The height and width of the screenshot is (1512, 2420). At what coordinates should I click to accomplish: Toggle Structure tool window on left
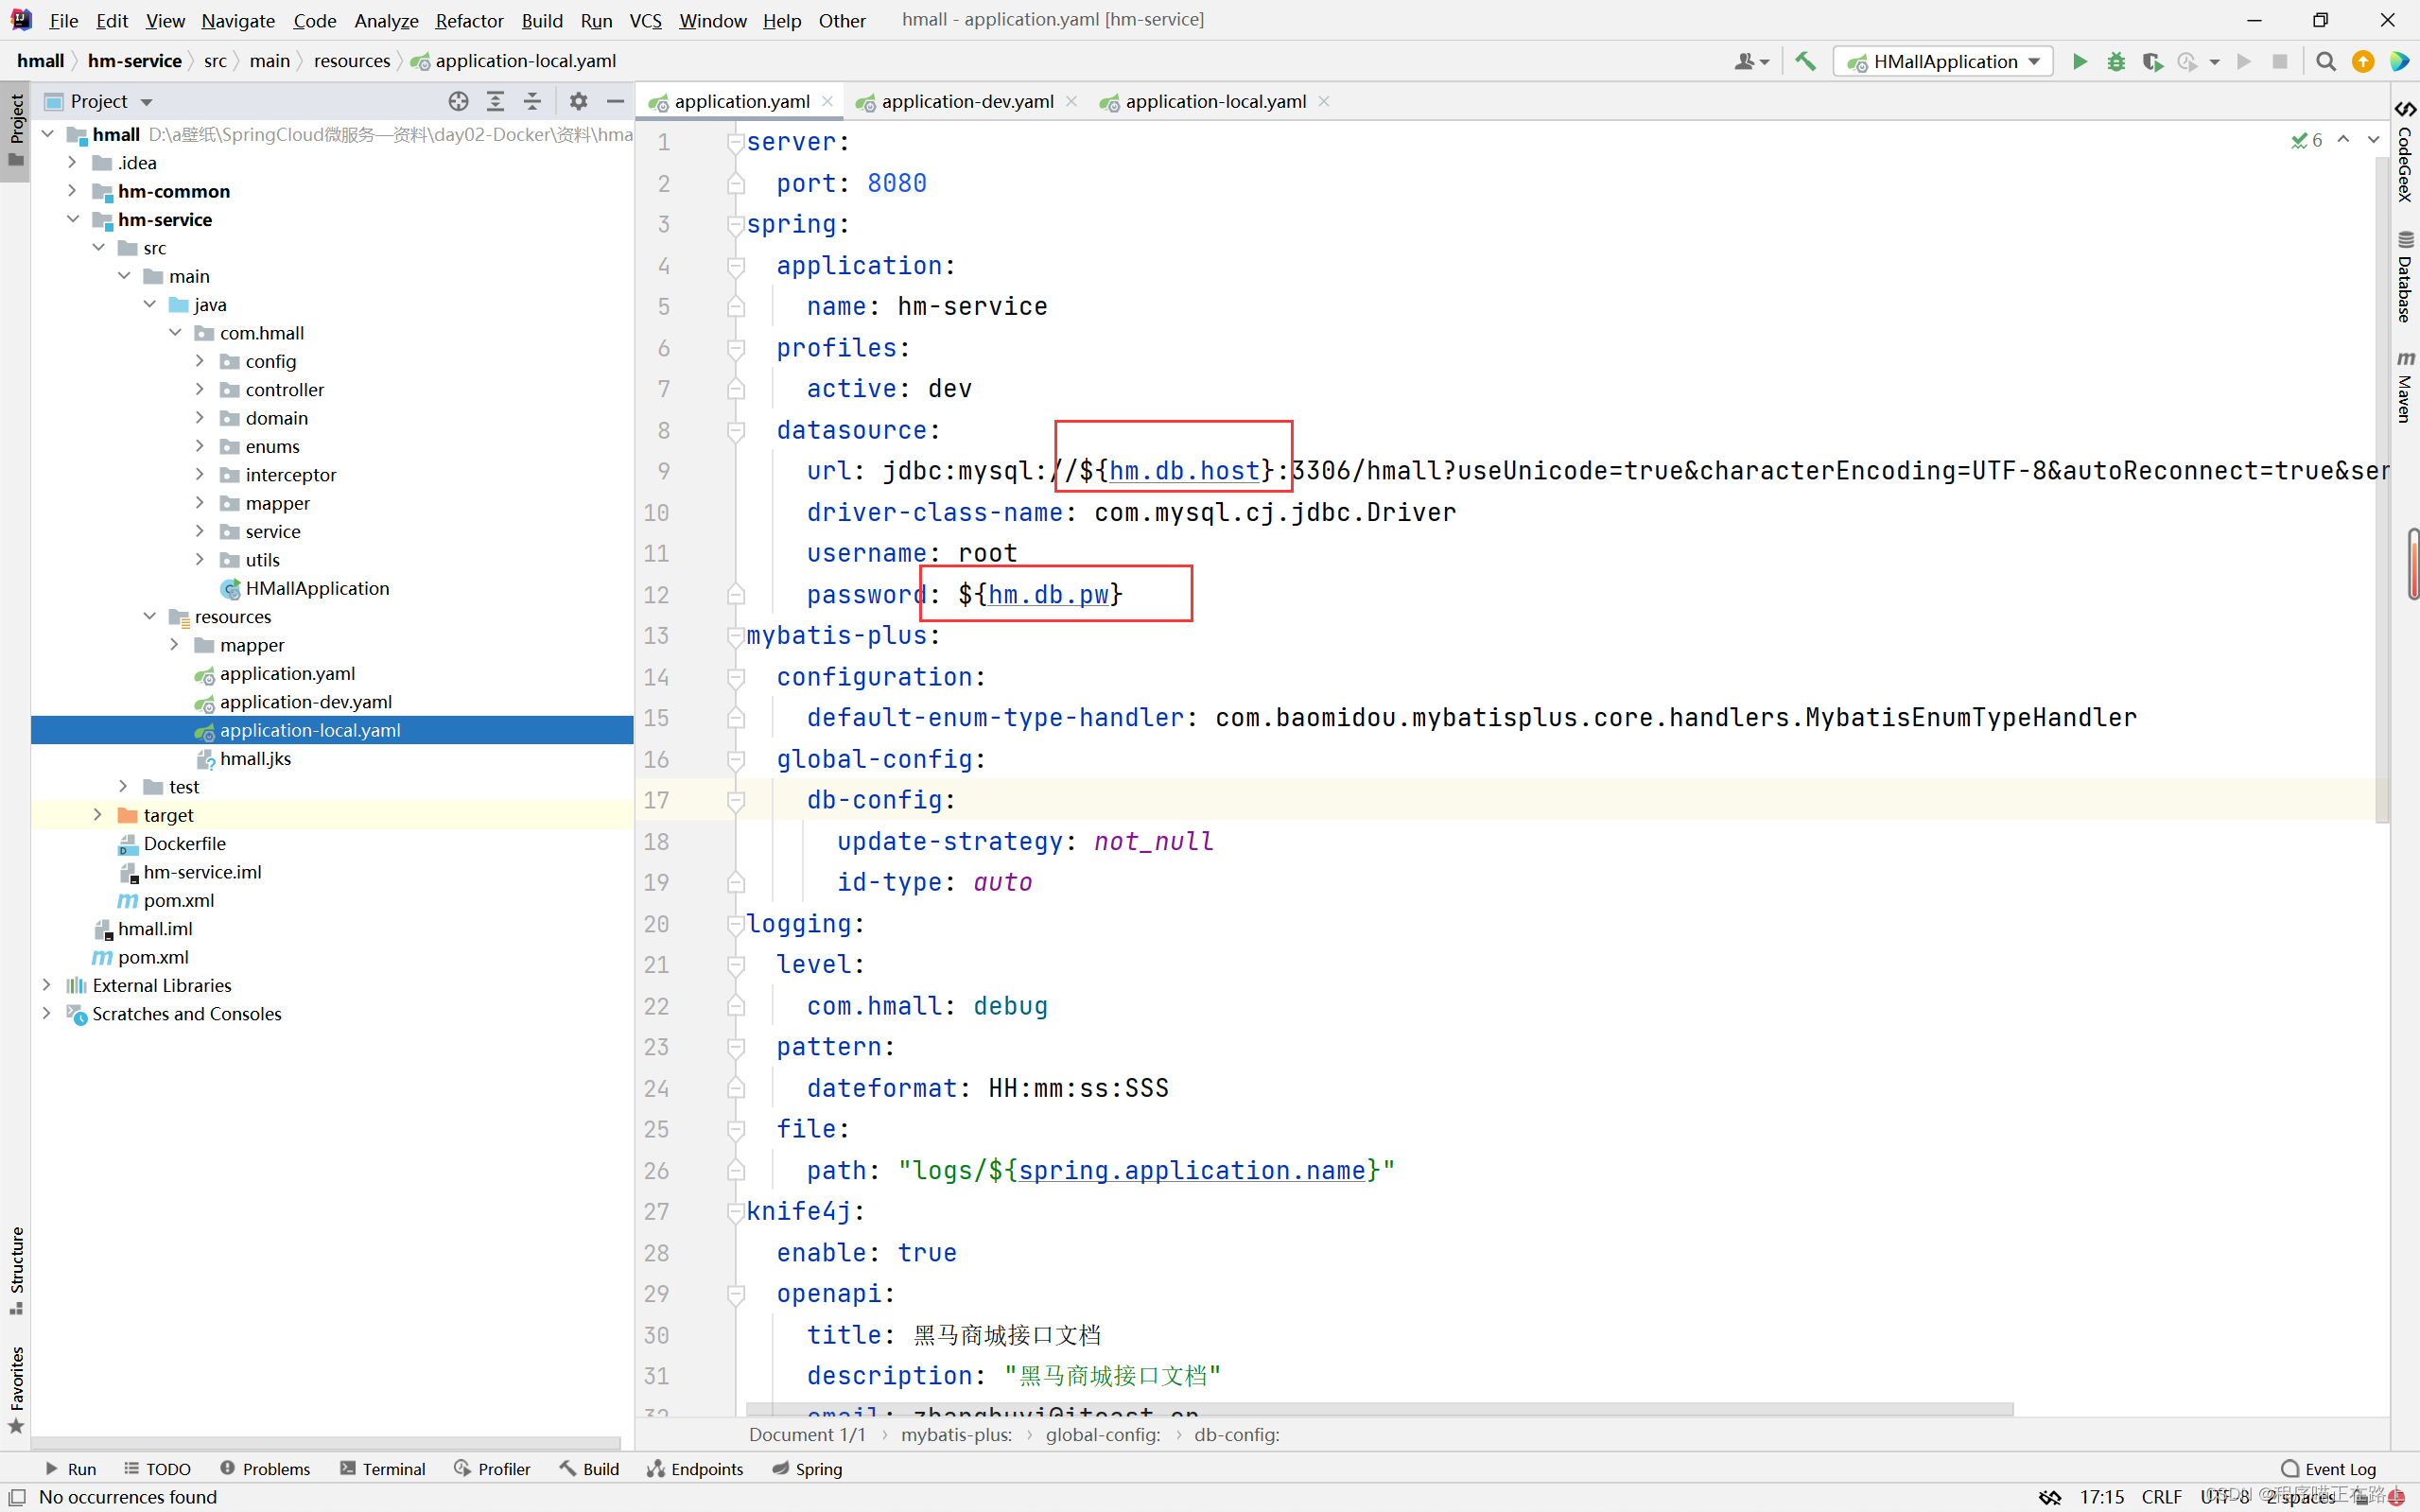(16, 1270)
